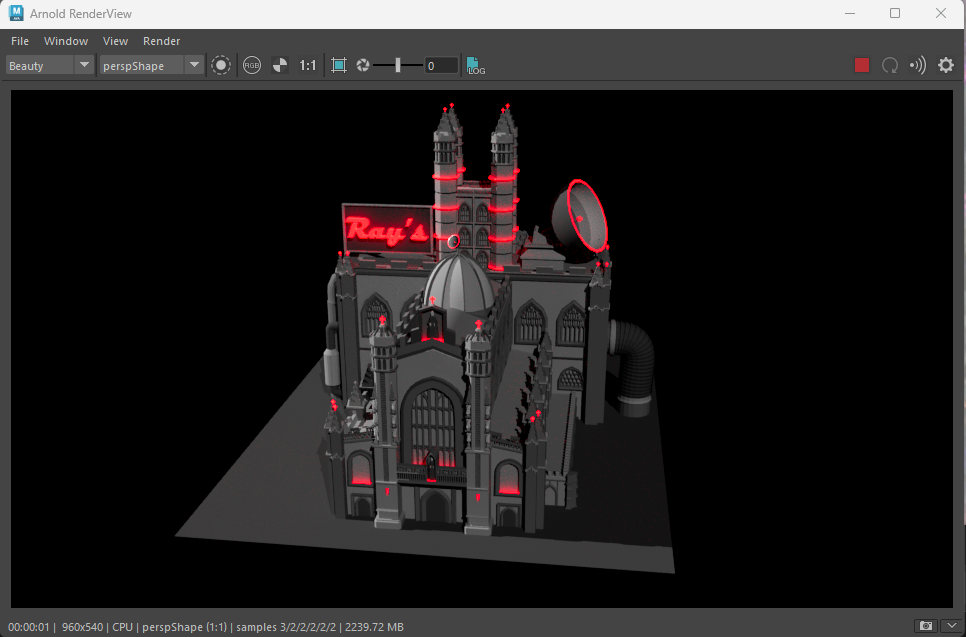
Task: Toggle the isolate selected circle icon
Action: pos(221,65)
